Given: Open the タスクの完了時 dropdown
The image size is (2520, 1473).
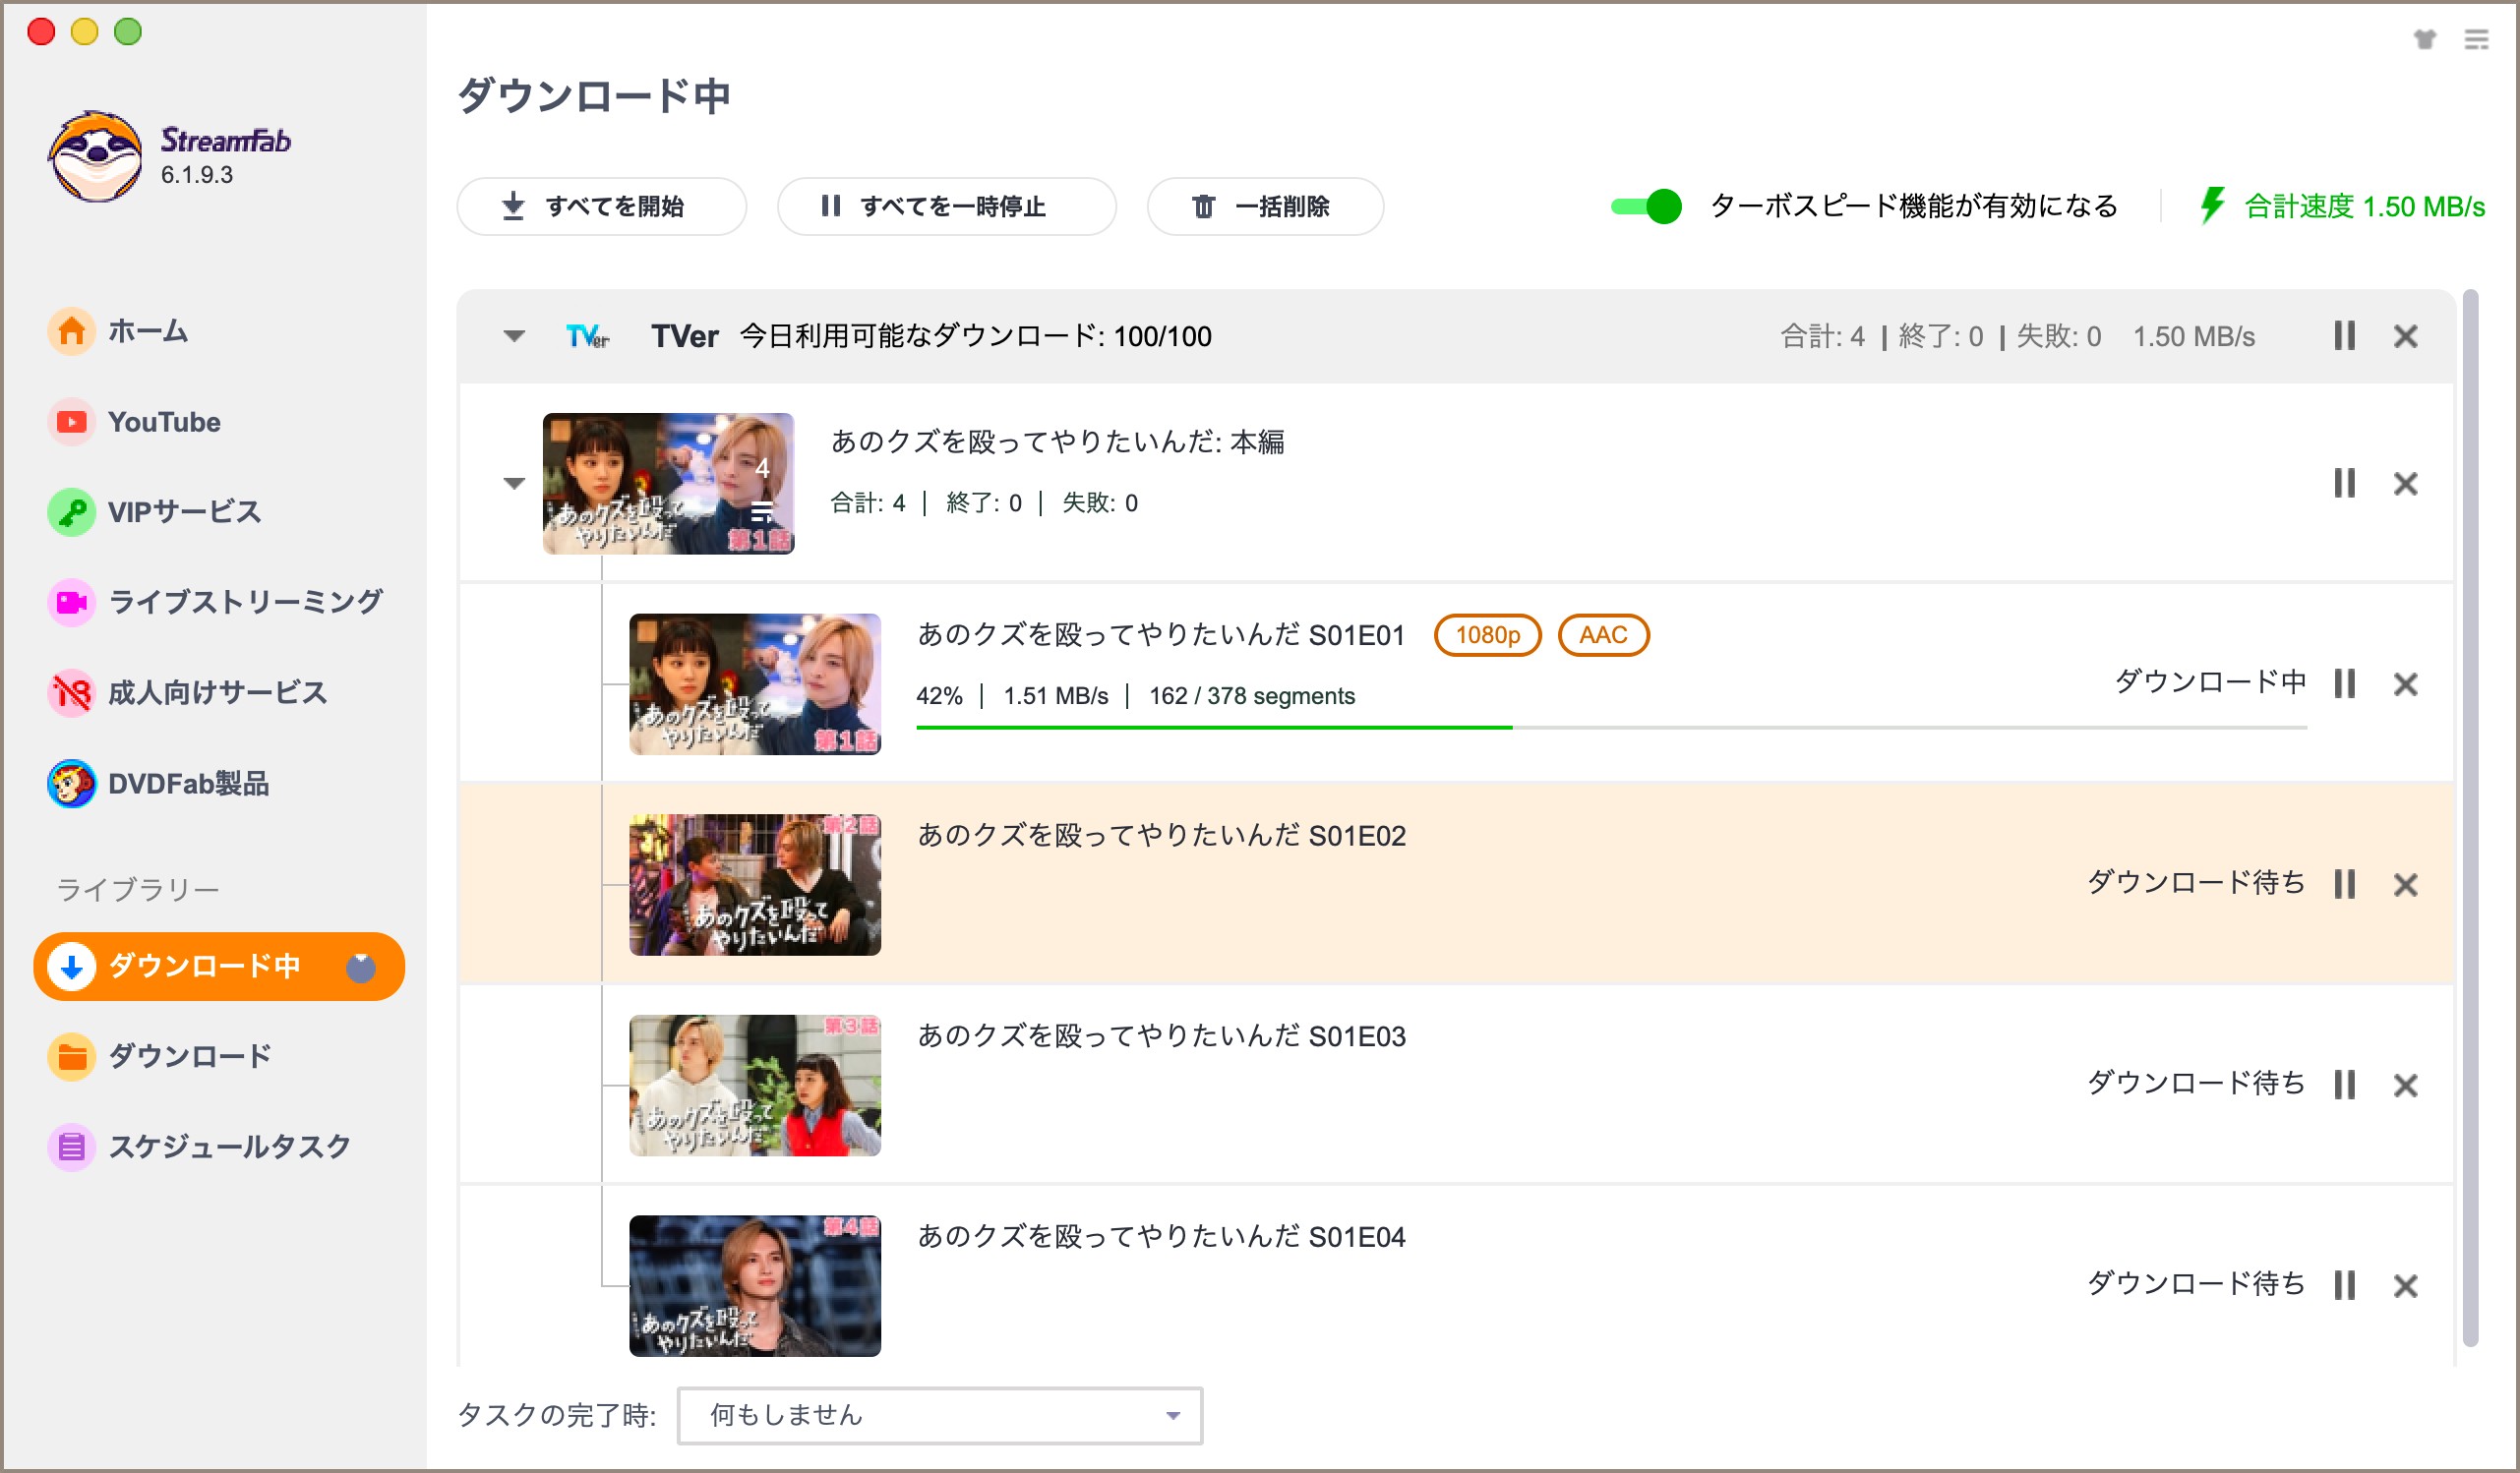Looking at the screenshot, I should [x=940, y=1415].
